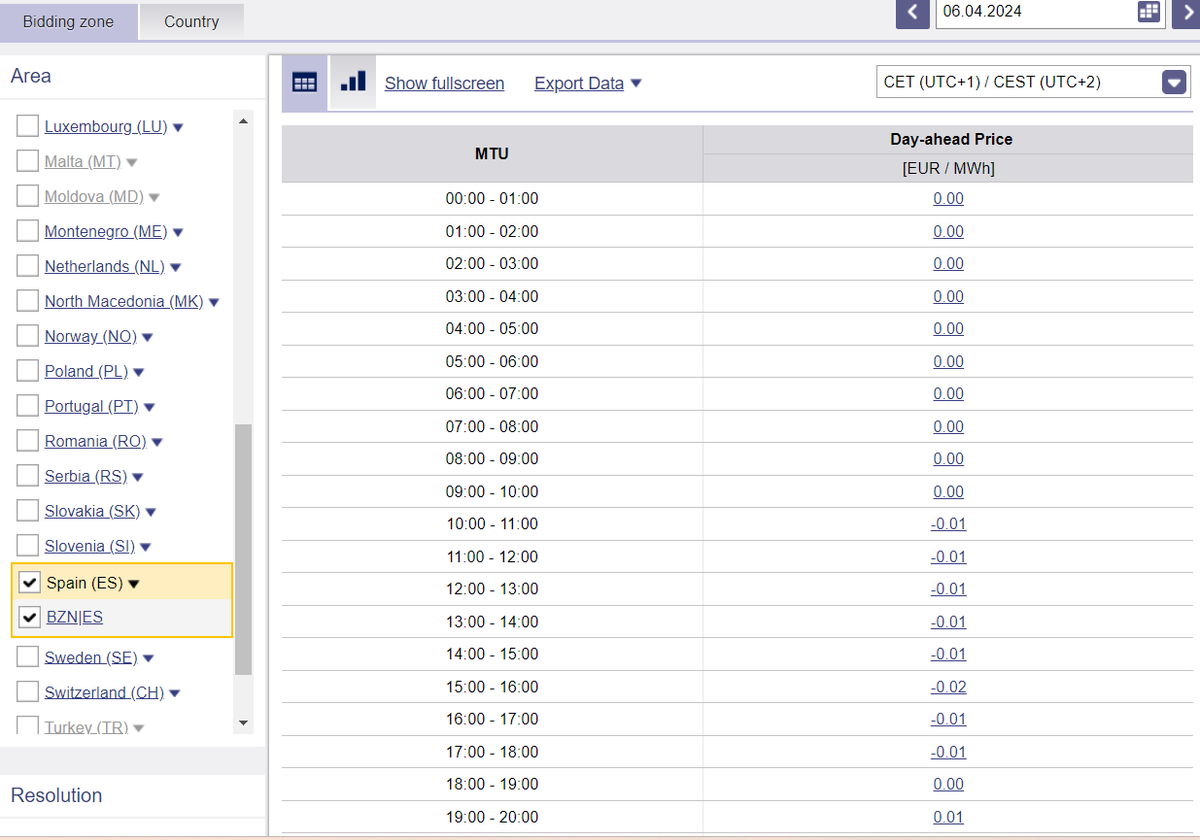Open the Switzerland (CH) link
The height and width of the screenshot is (840, 1200).
(104, 692)
